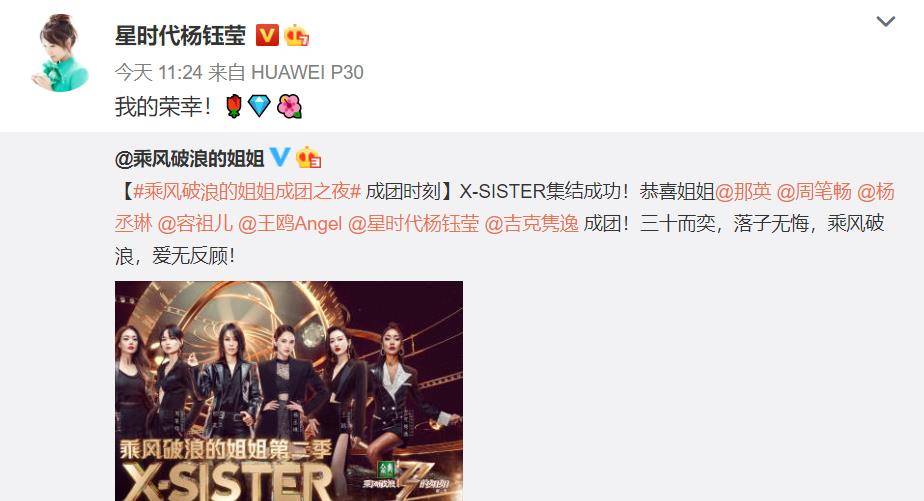Open the @吉克隽逸 mention
Viewport: 924px width, 501px height.
click(x=532, y=224)
